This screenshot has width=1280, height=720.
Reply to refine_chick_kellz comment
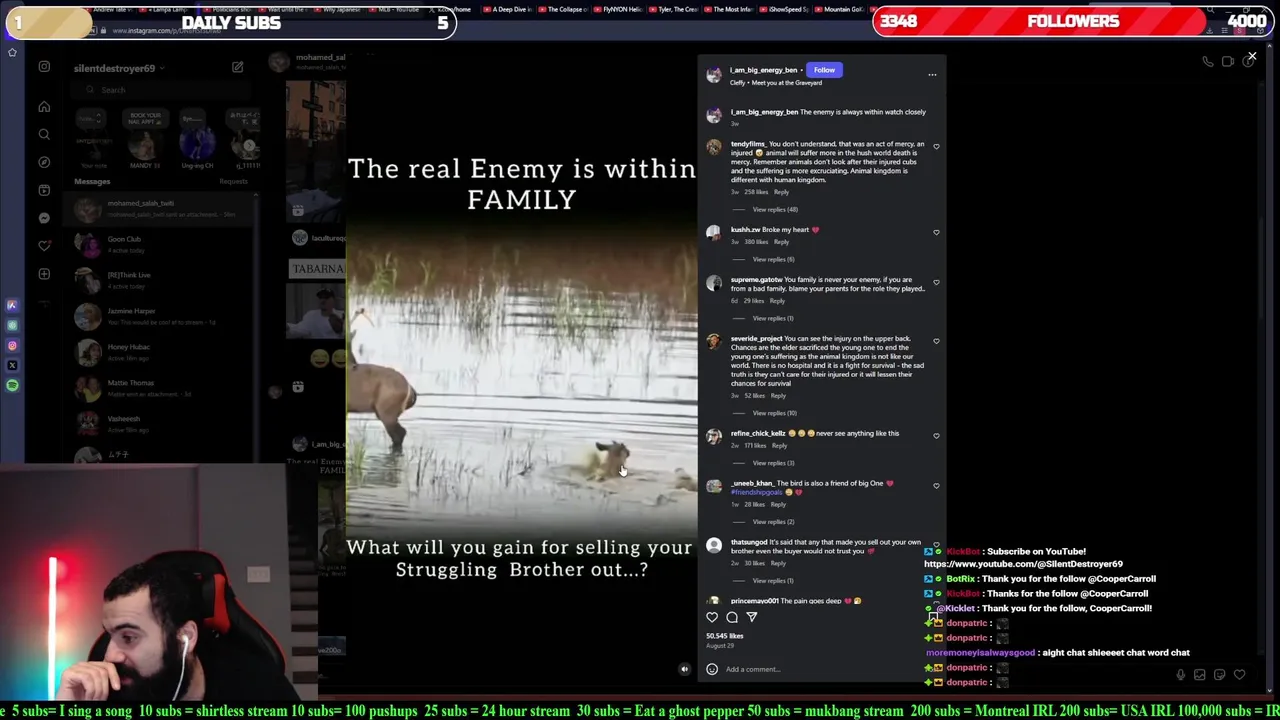[x=780, y=446]
